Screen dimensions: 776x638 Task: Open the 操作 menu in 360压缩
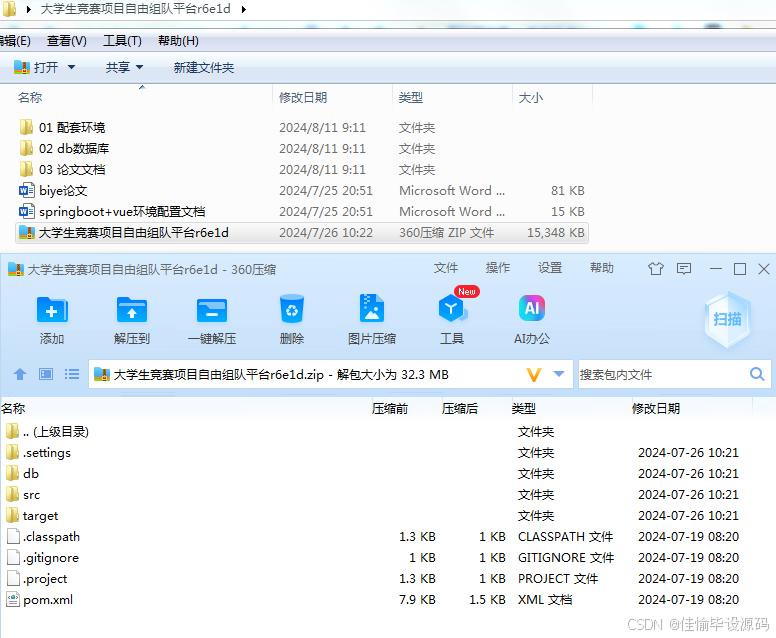498,268
